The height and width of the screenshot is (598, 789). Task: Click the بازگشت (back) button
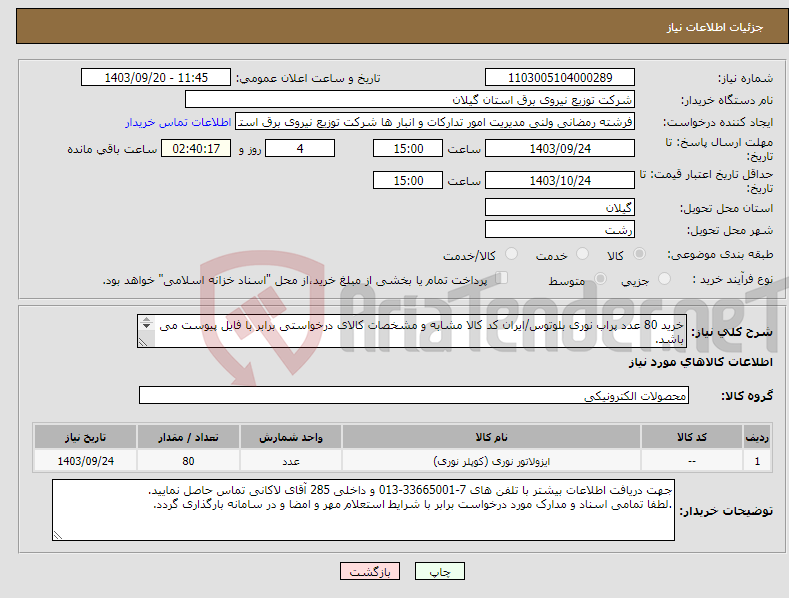point(370,571)
